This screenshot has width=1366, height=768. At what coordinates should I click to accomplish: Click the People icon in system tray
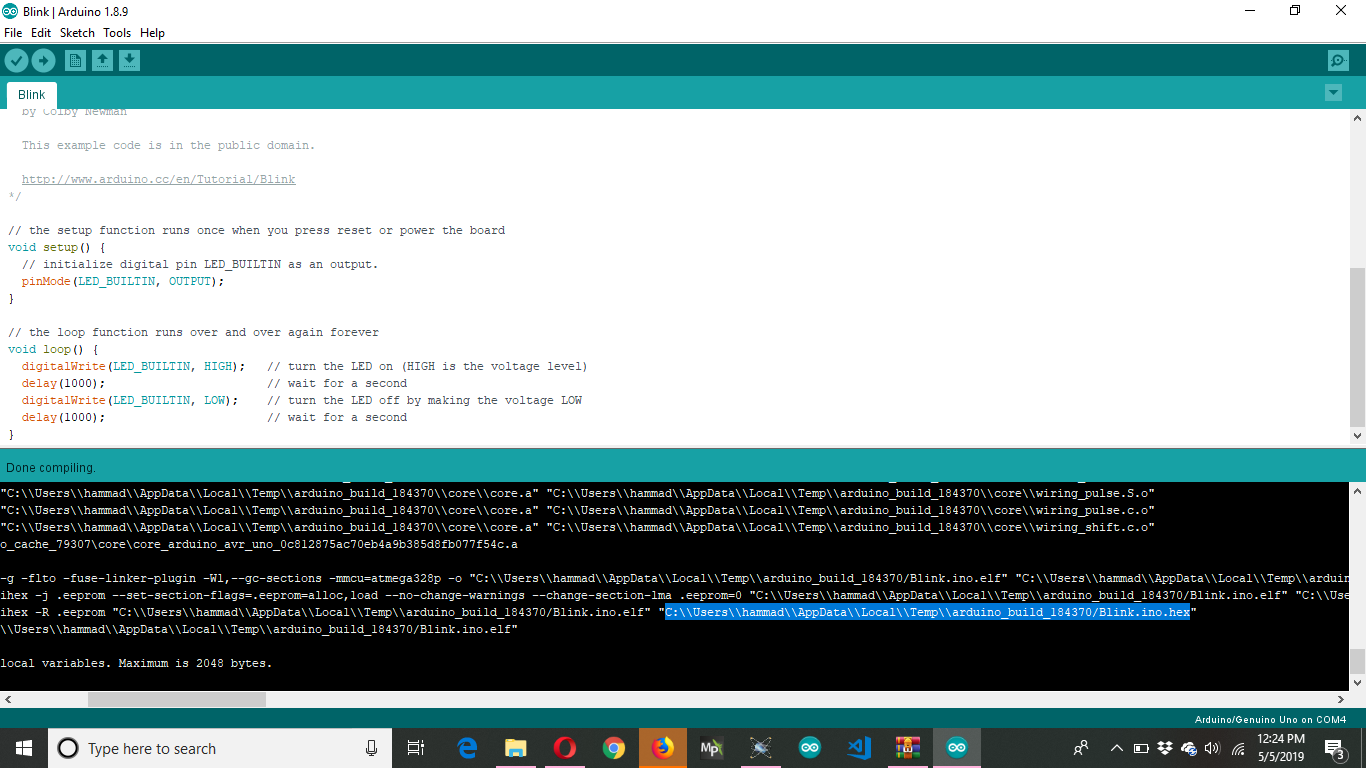(1081, 748)
